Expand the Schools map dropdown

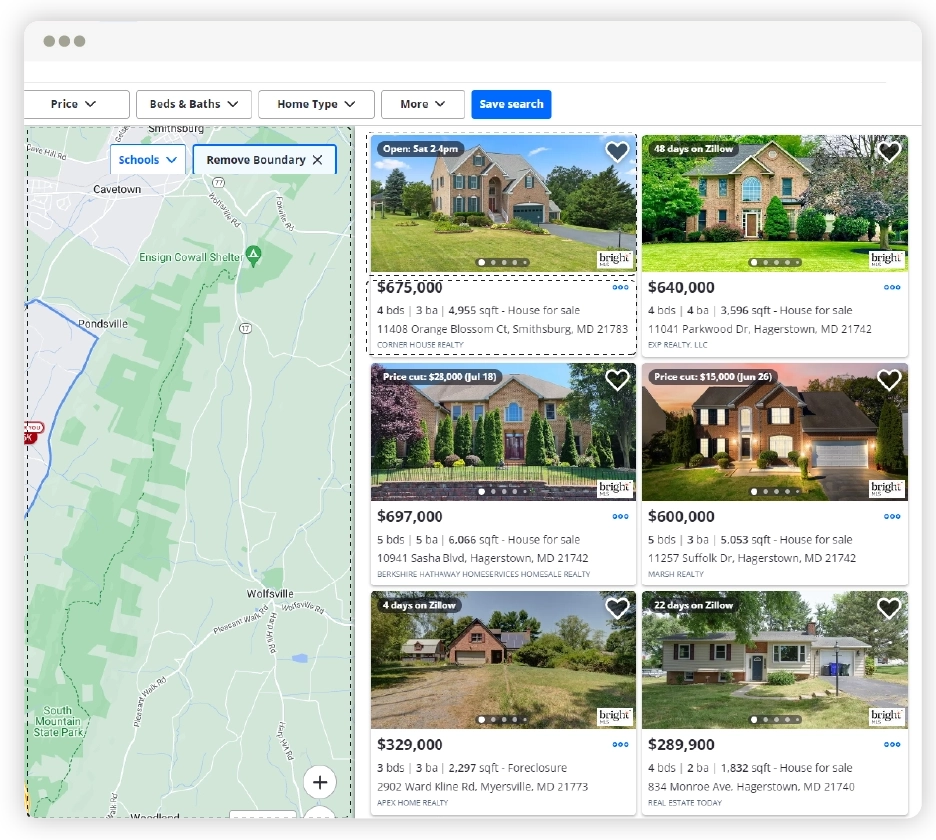coord(147,160)
